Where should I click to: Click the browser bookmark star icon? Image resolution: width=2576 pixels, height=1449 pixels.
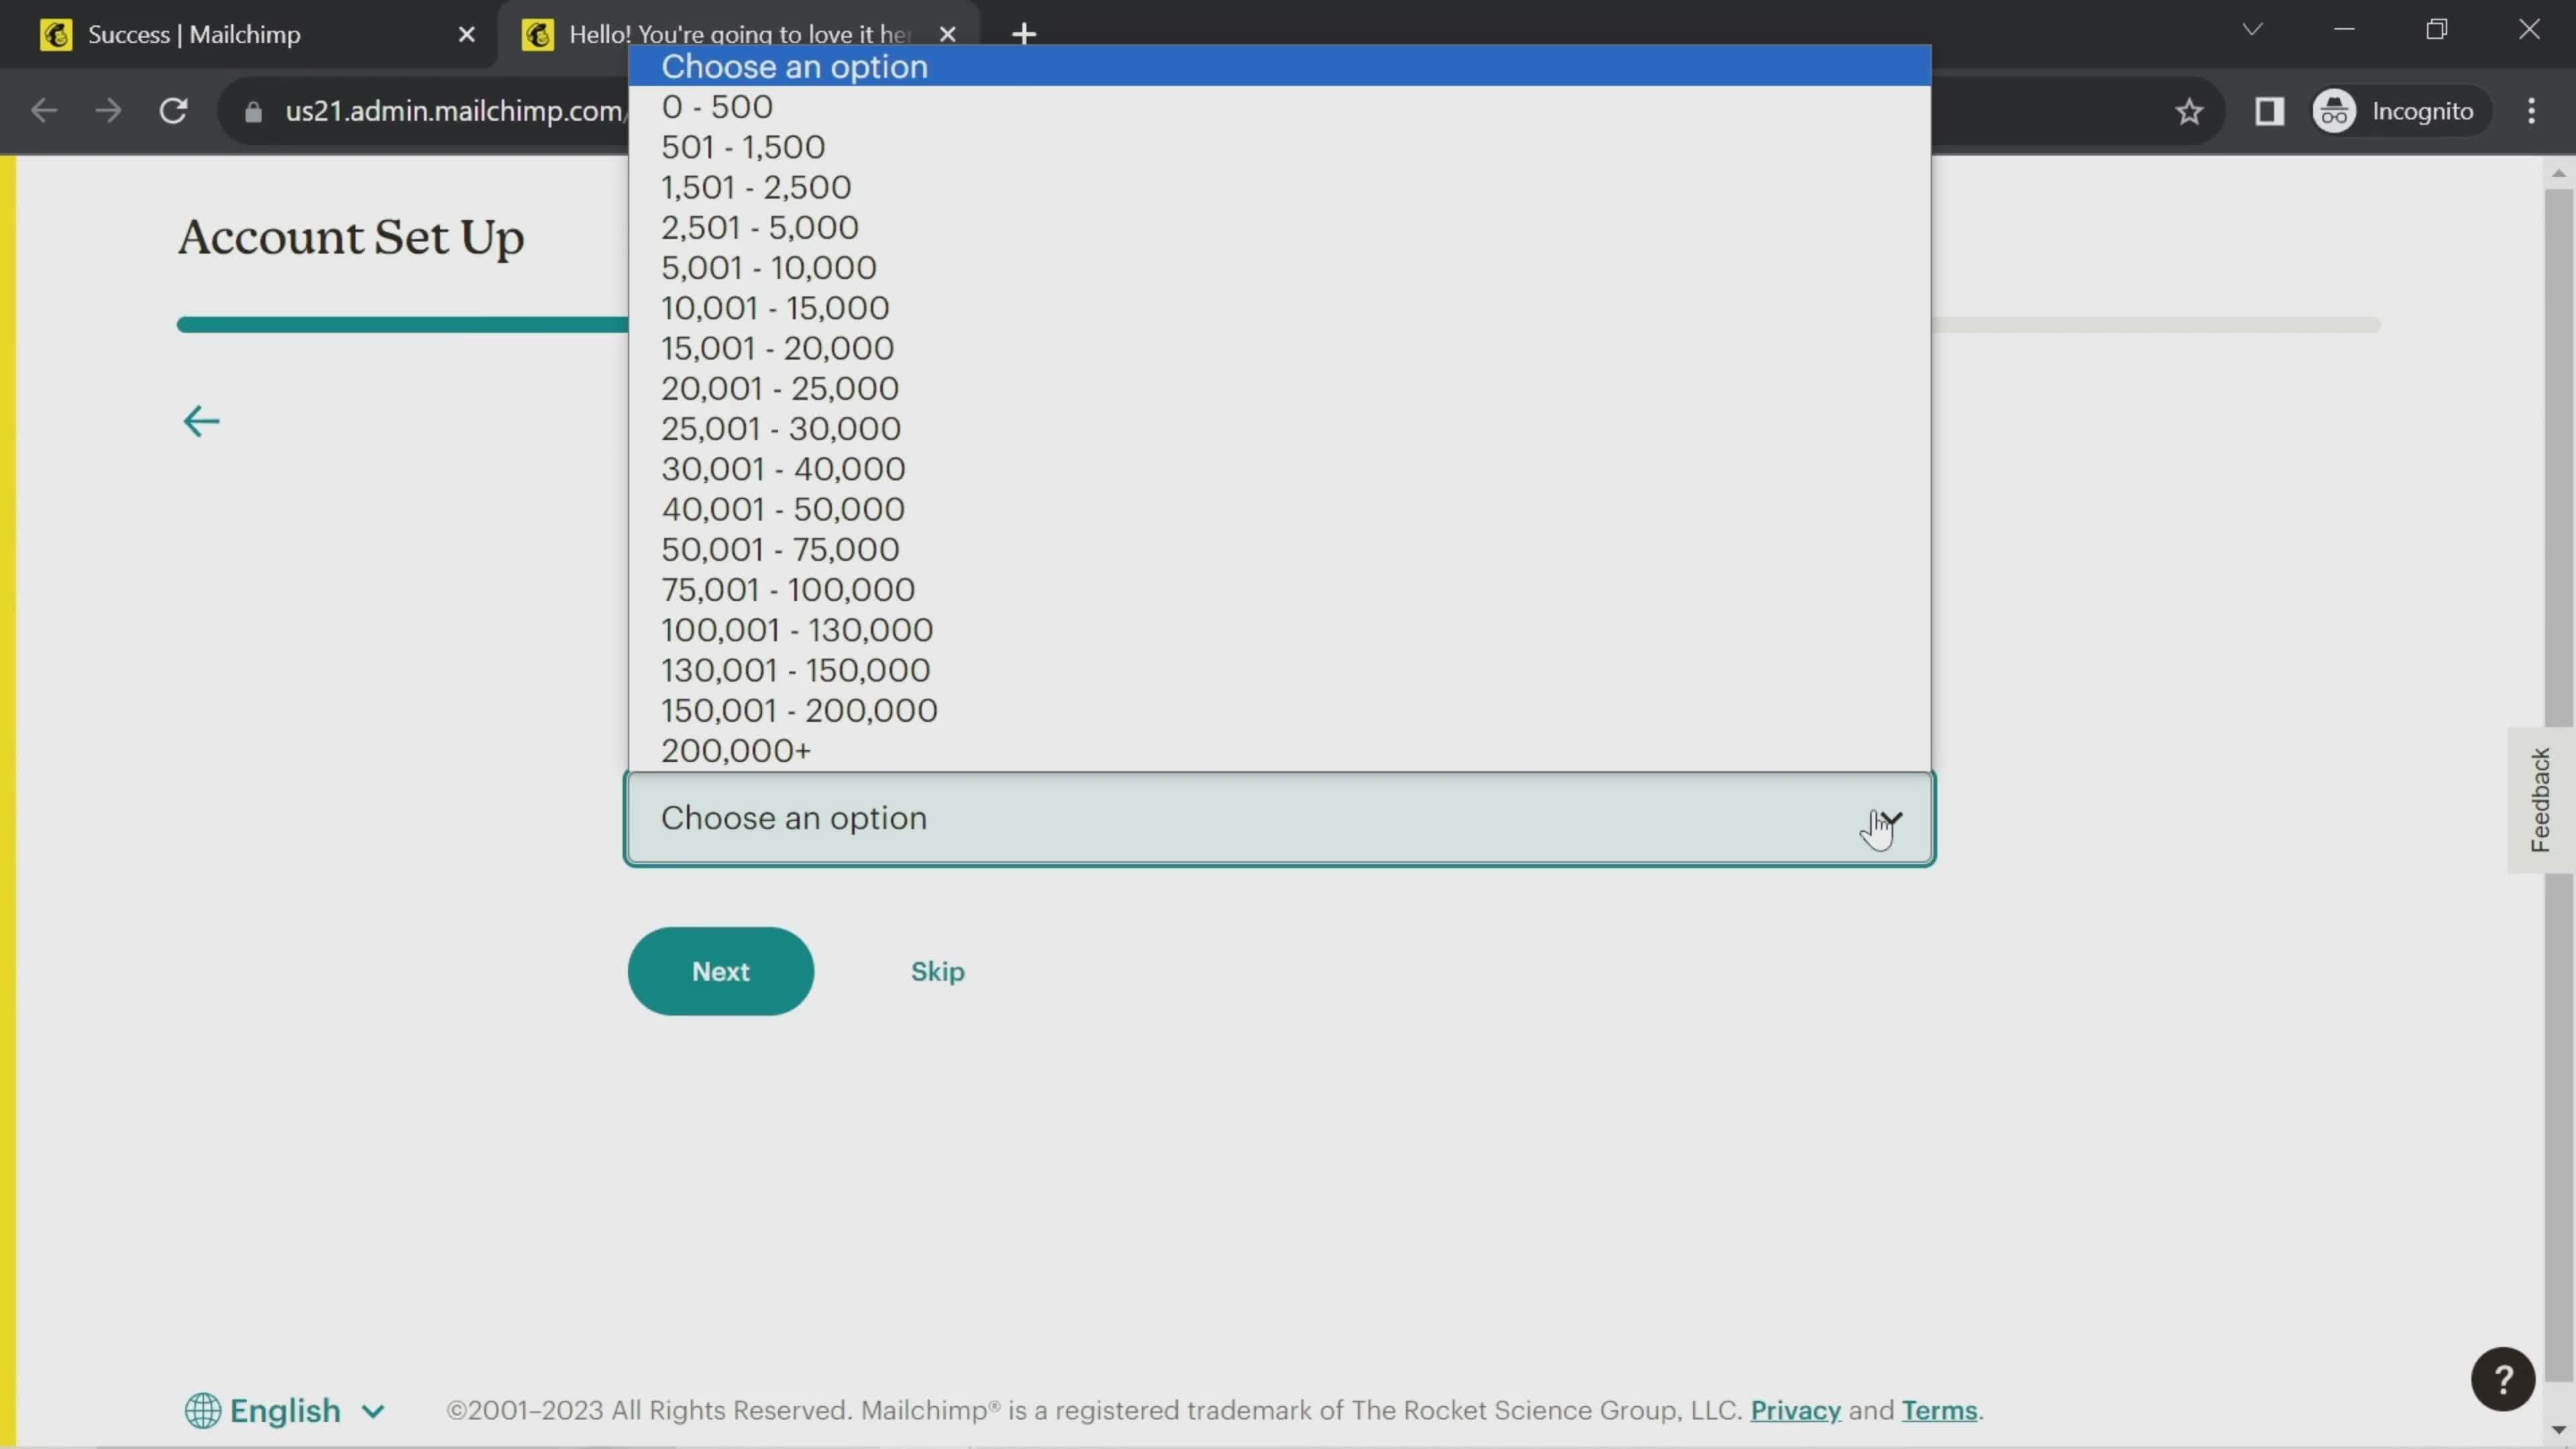[x=2190, y=111]
